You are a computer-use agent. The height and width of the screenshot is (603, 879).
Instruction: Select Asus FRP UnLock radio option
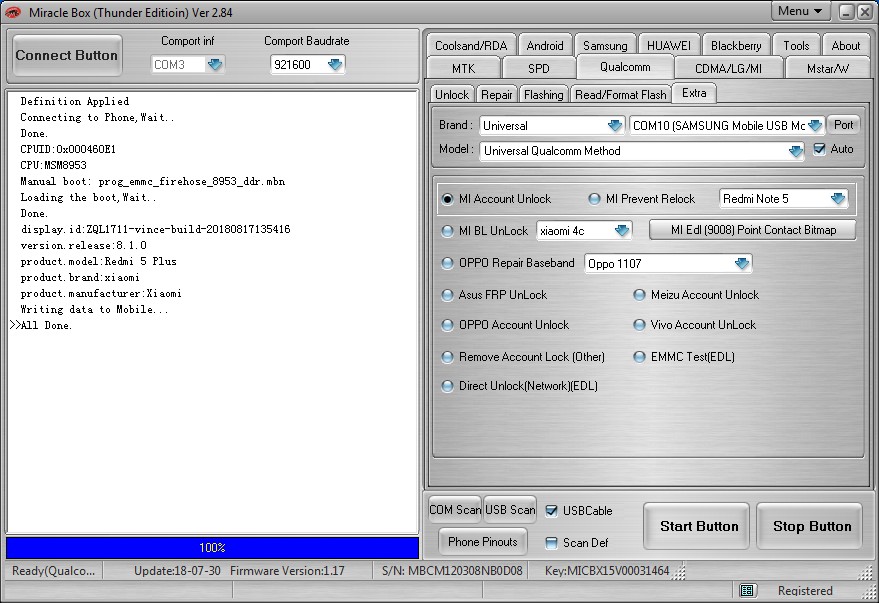click(x=447, y=295)
